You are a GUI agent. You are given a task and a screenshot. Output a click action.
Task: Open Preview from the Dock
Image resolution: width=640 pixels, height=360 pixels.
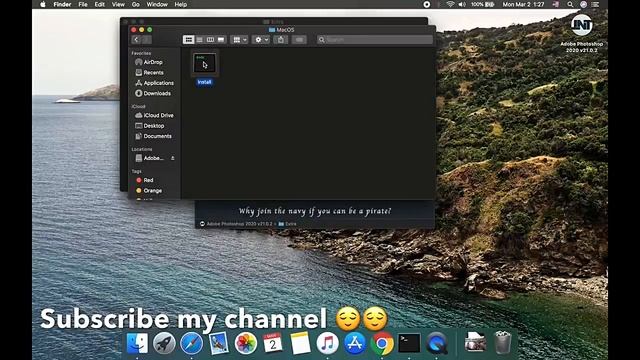point(219,343)
